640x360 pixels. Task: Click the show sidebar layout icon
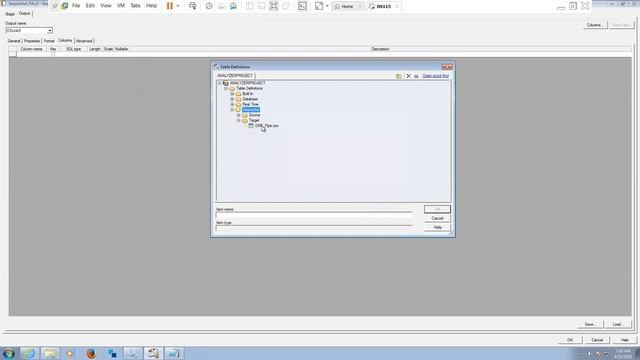point(250,6)
